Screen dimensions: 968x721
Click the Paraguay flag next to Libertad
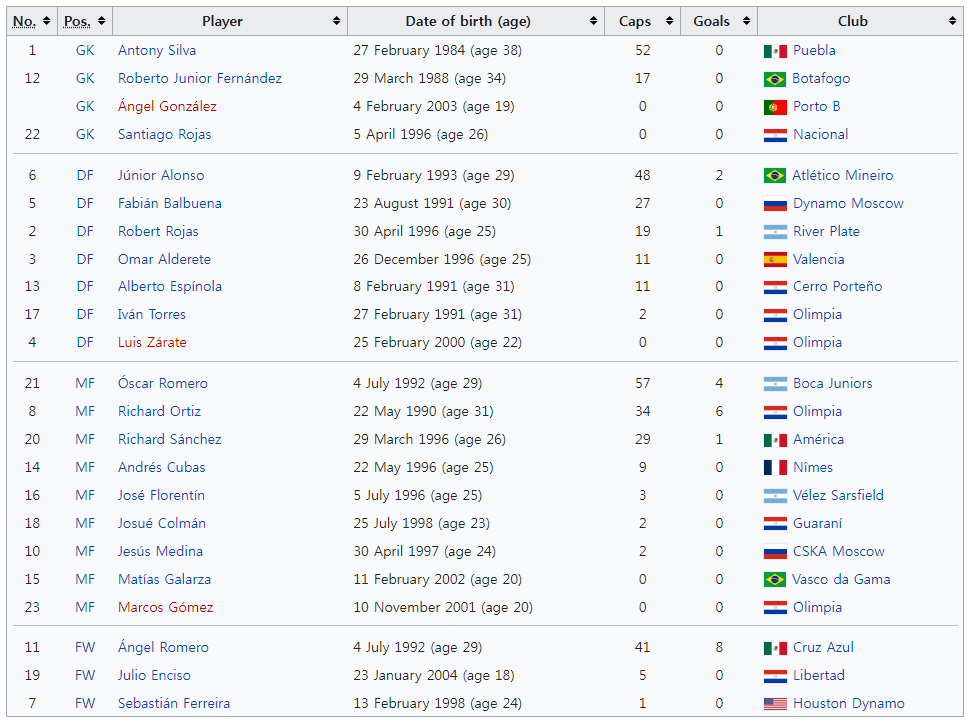coord(775,676)
